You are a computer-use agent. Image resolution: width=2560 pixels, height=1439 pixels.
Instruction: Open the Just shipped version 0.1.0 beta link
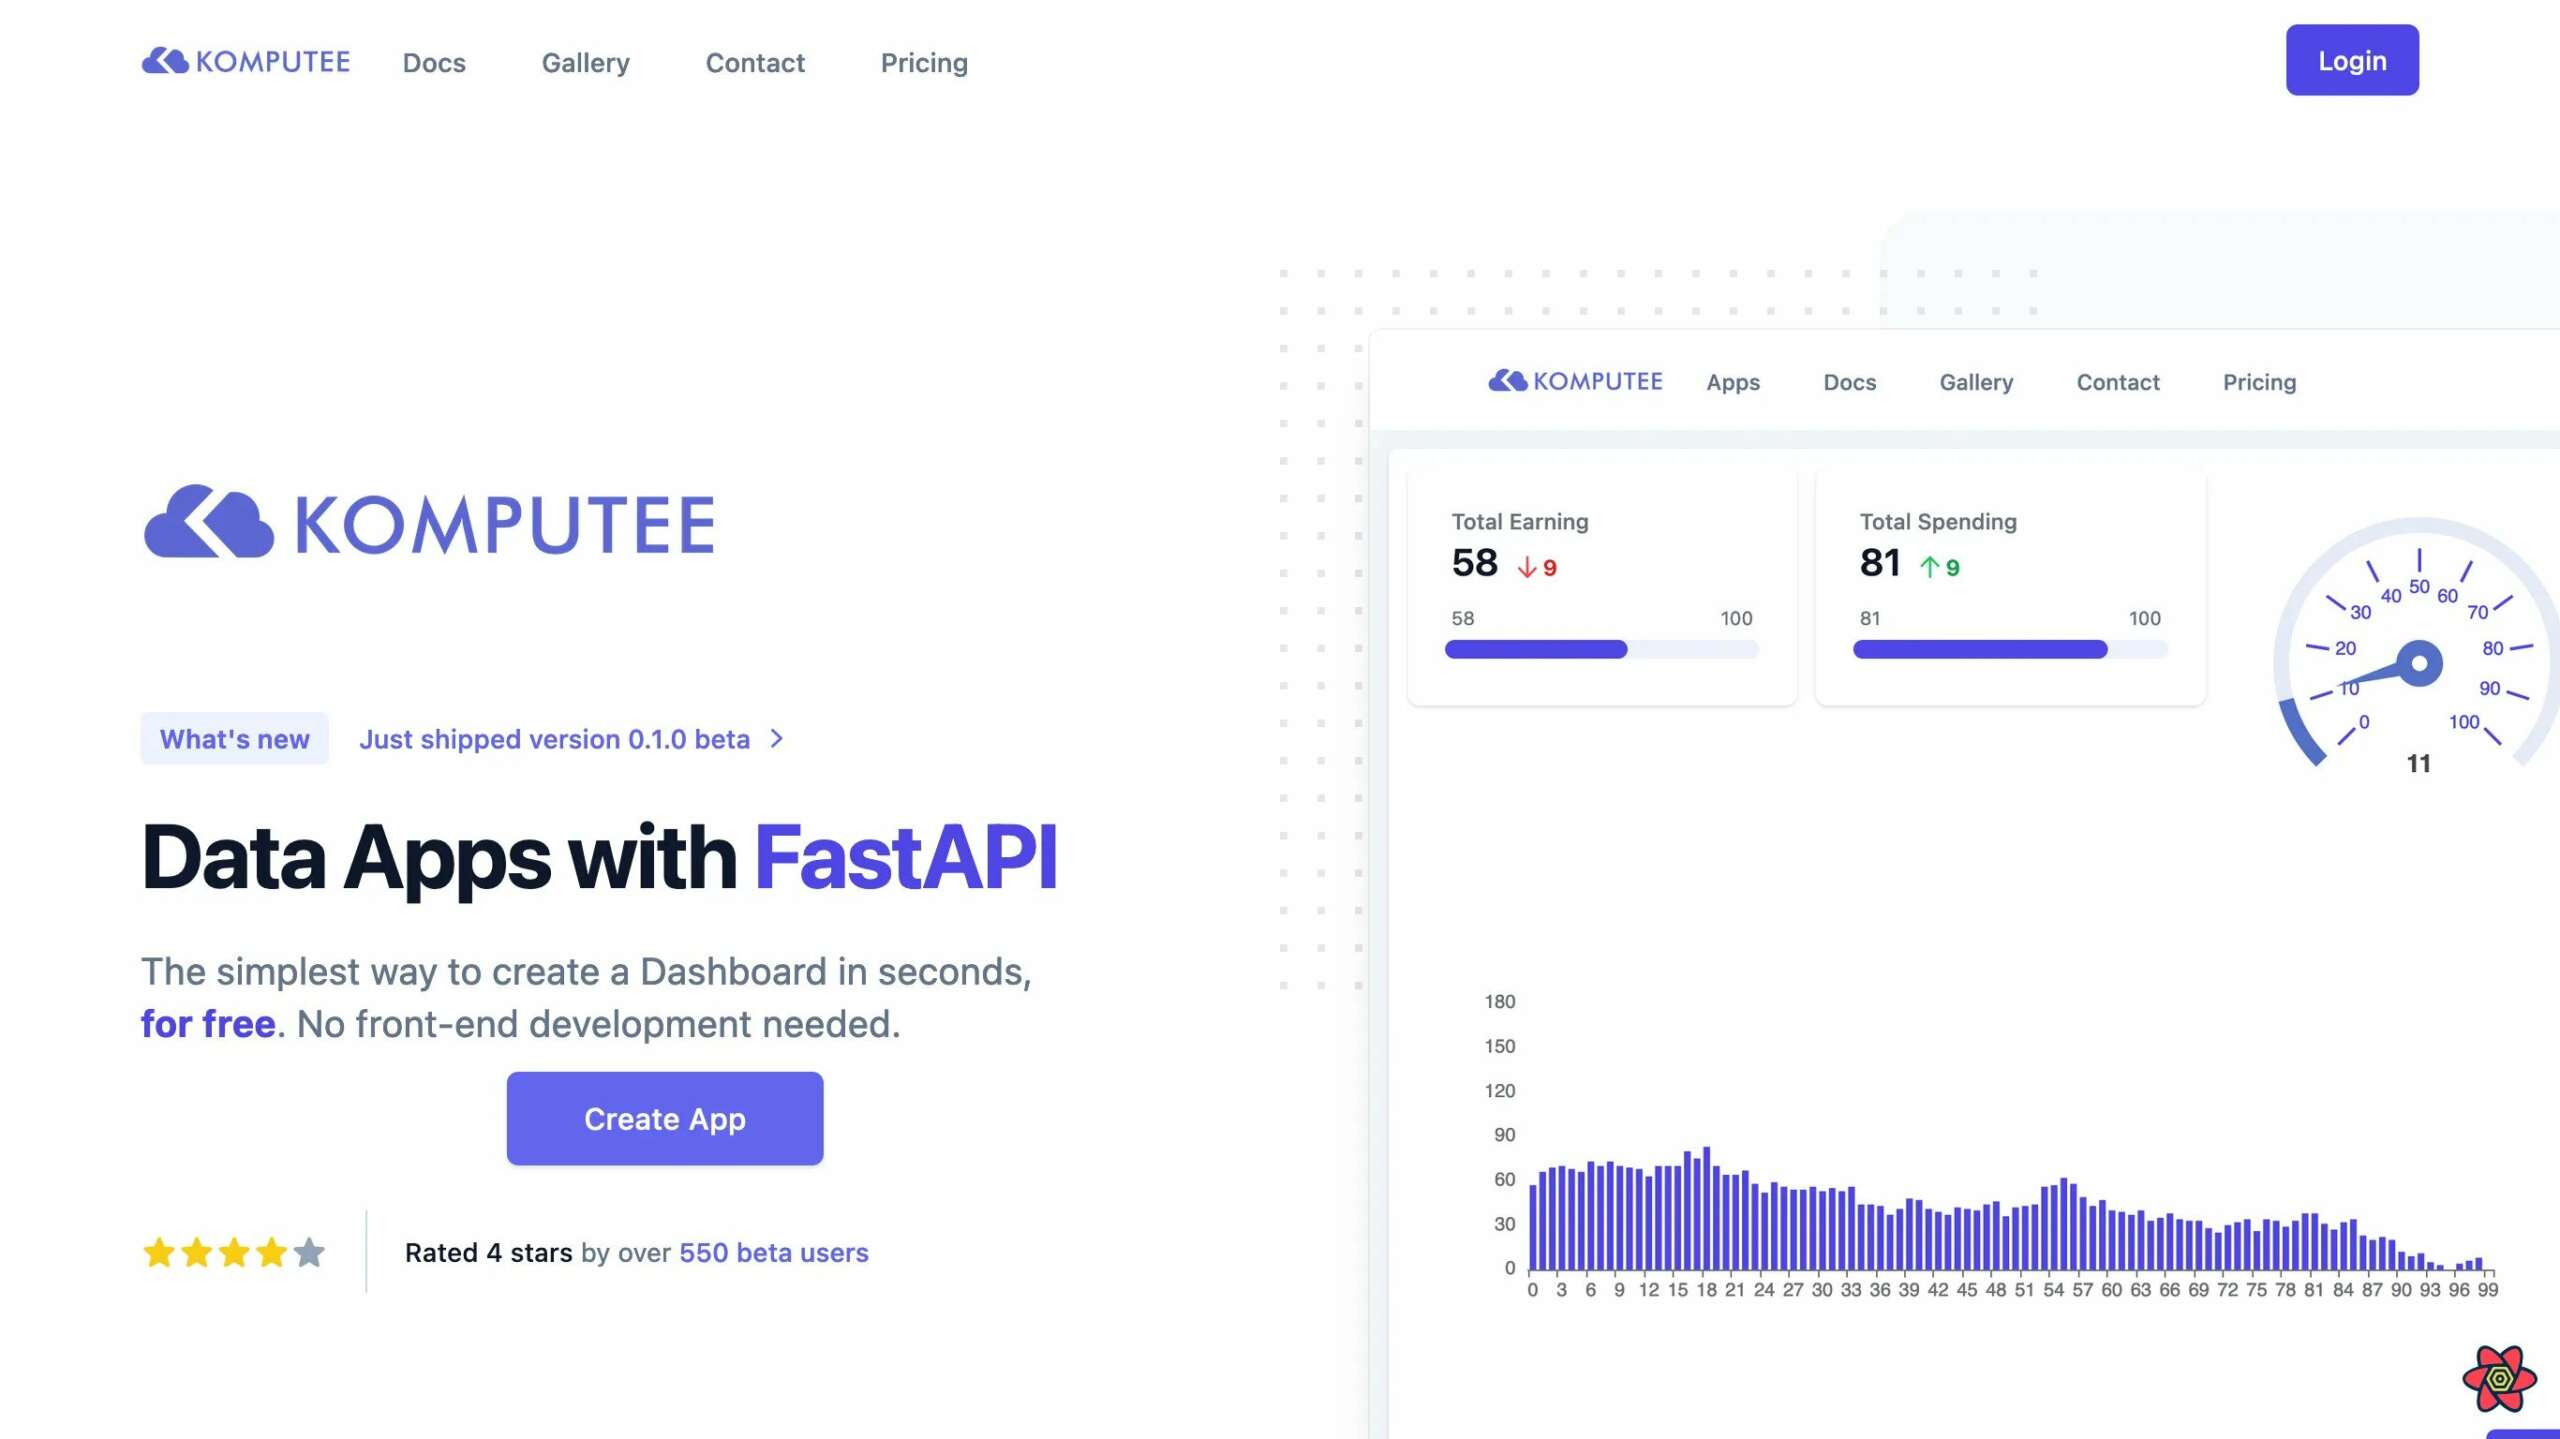pyautogui.click(x=554, y=739)
